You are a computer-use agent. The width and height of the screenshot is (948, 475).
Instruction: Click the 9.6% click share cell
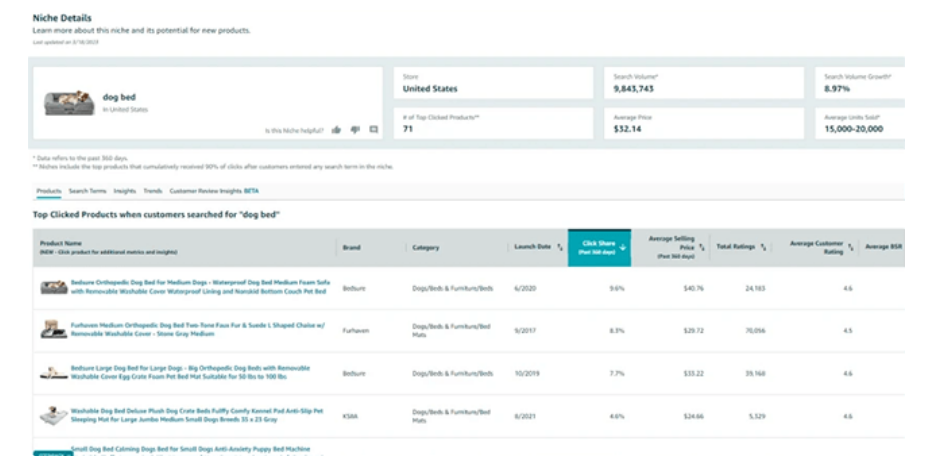[617, 288]
